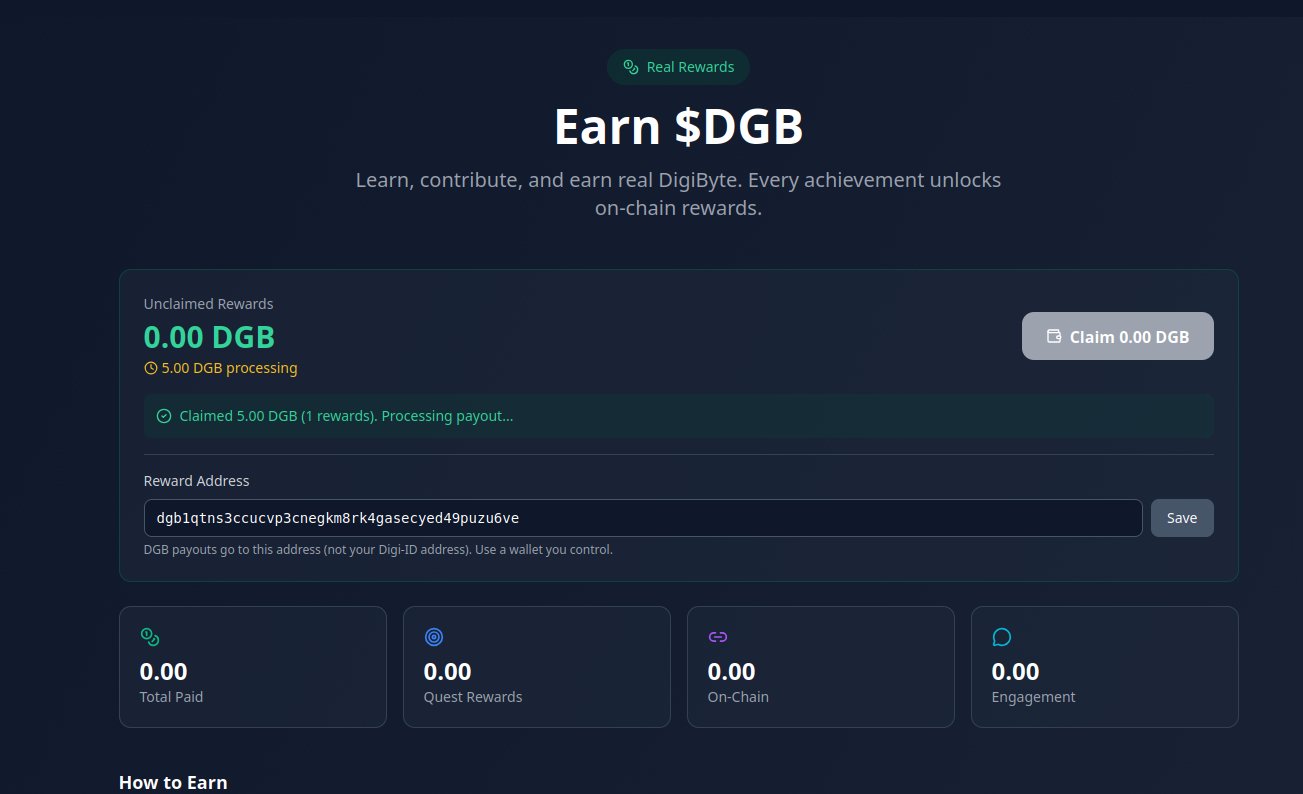Click the Claimed 5.00 DGB notification message
Screen dimensions: 1303x794
pyautogui.click(x=346, y=416)
